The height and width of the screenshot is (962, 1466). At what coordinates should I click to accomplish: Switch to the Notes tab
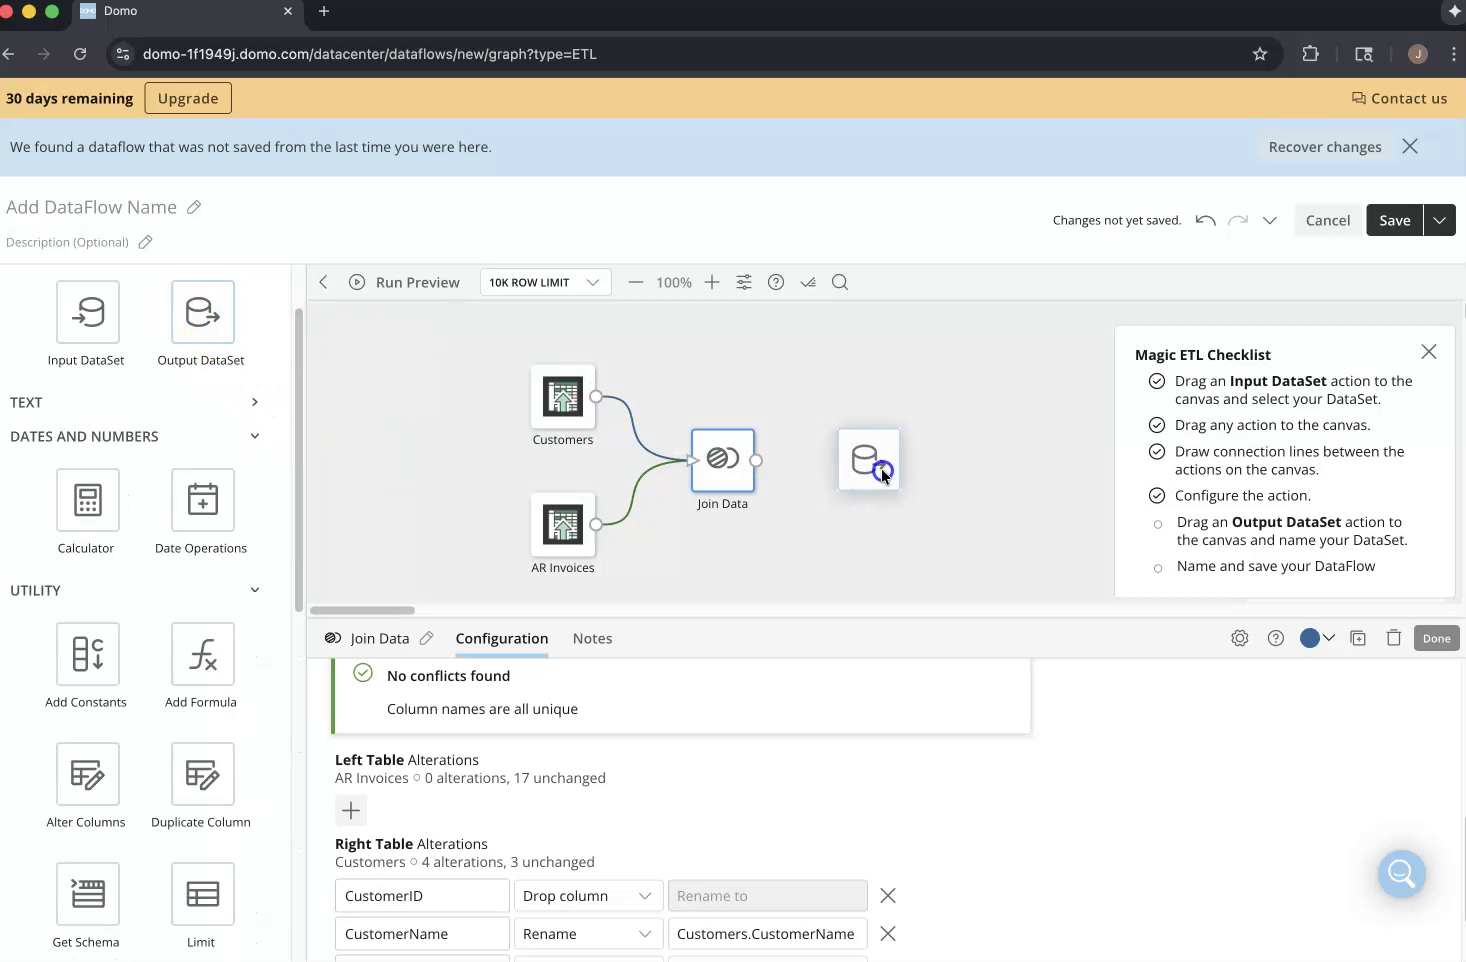tap(592, 638)
